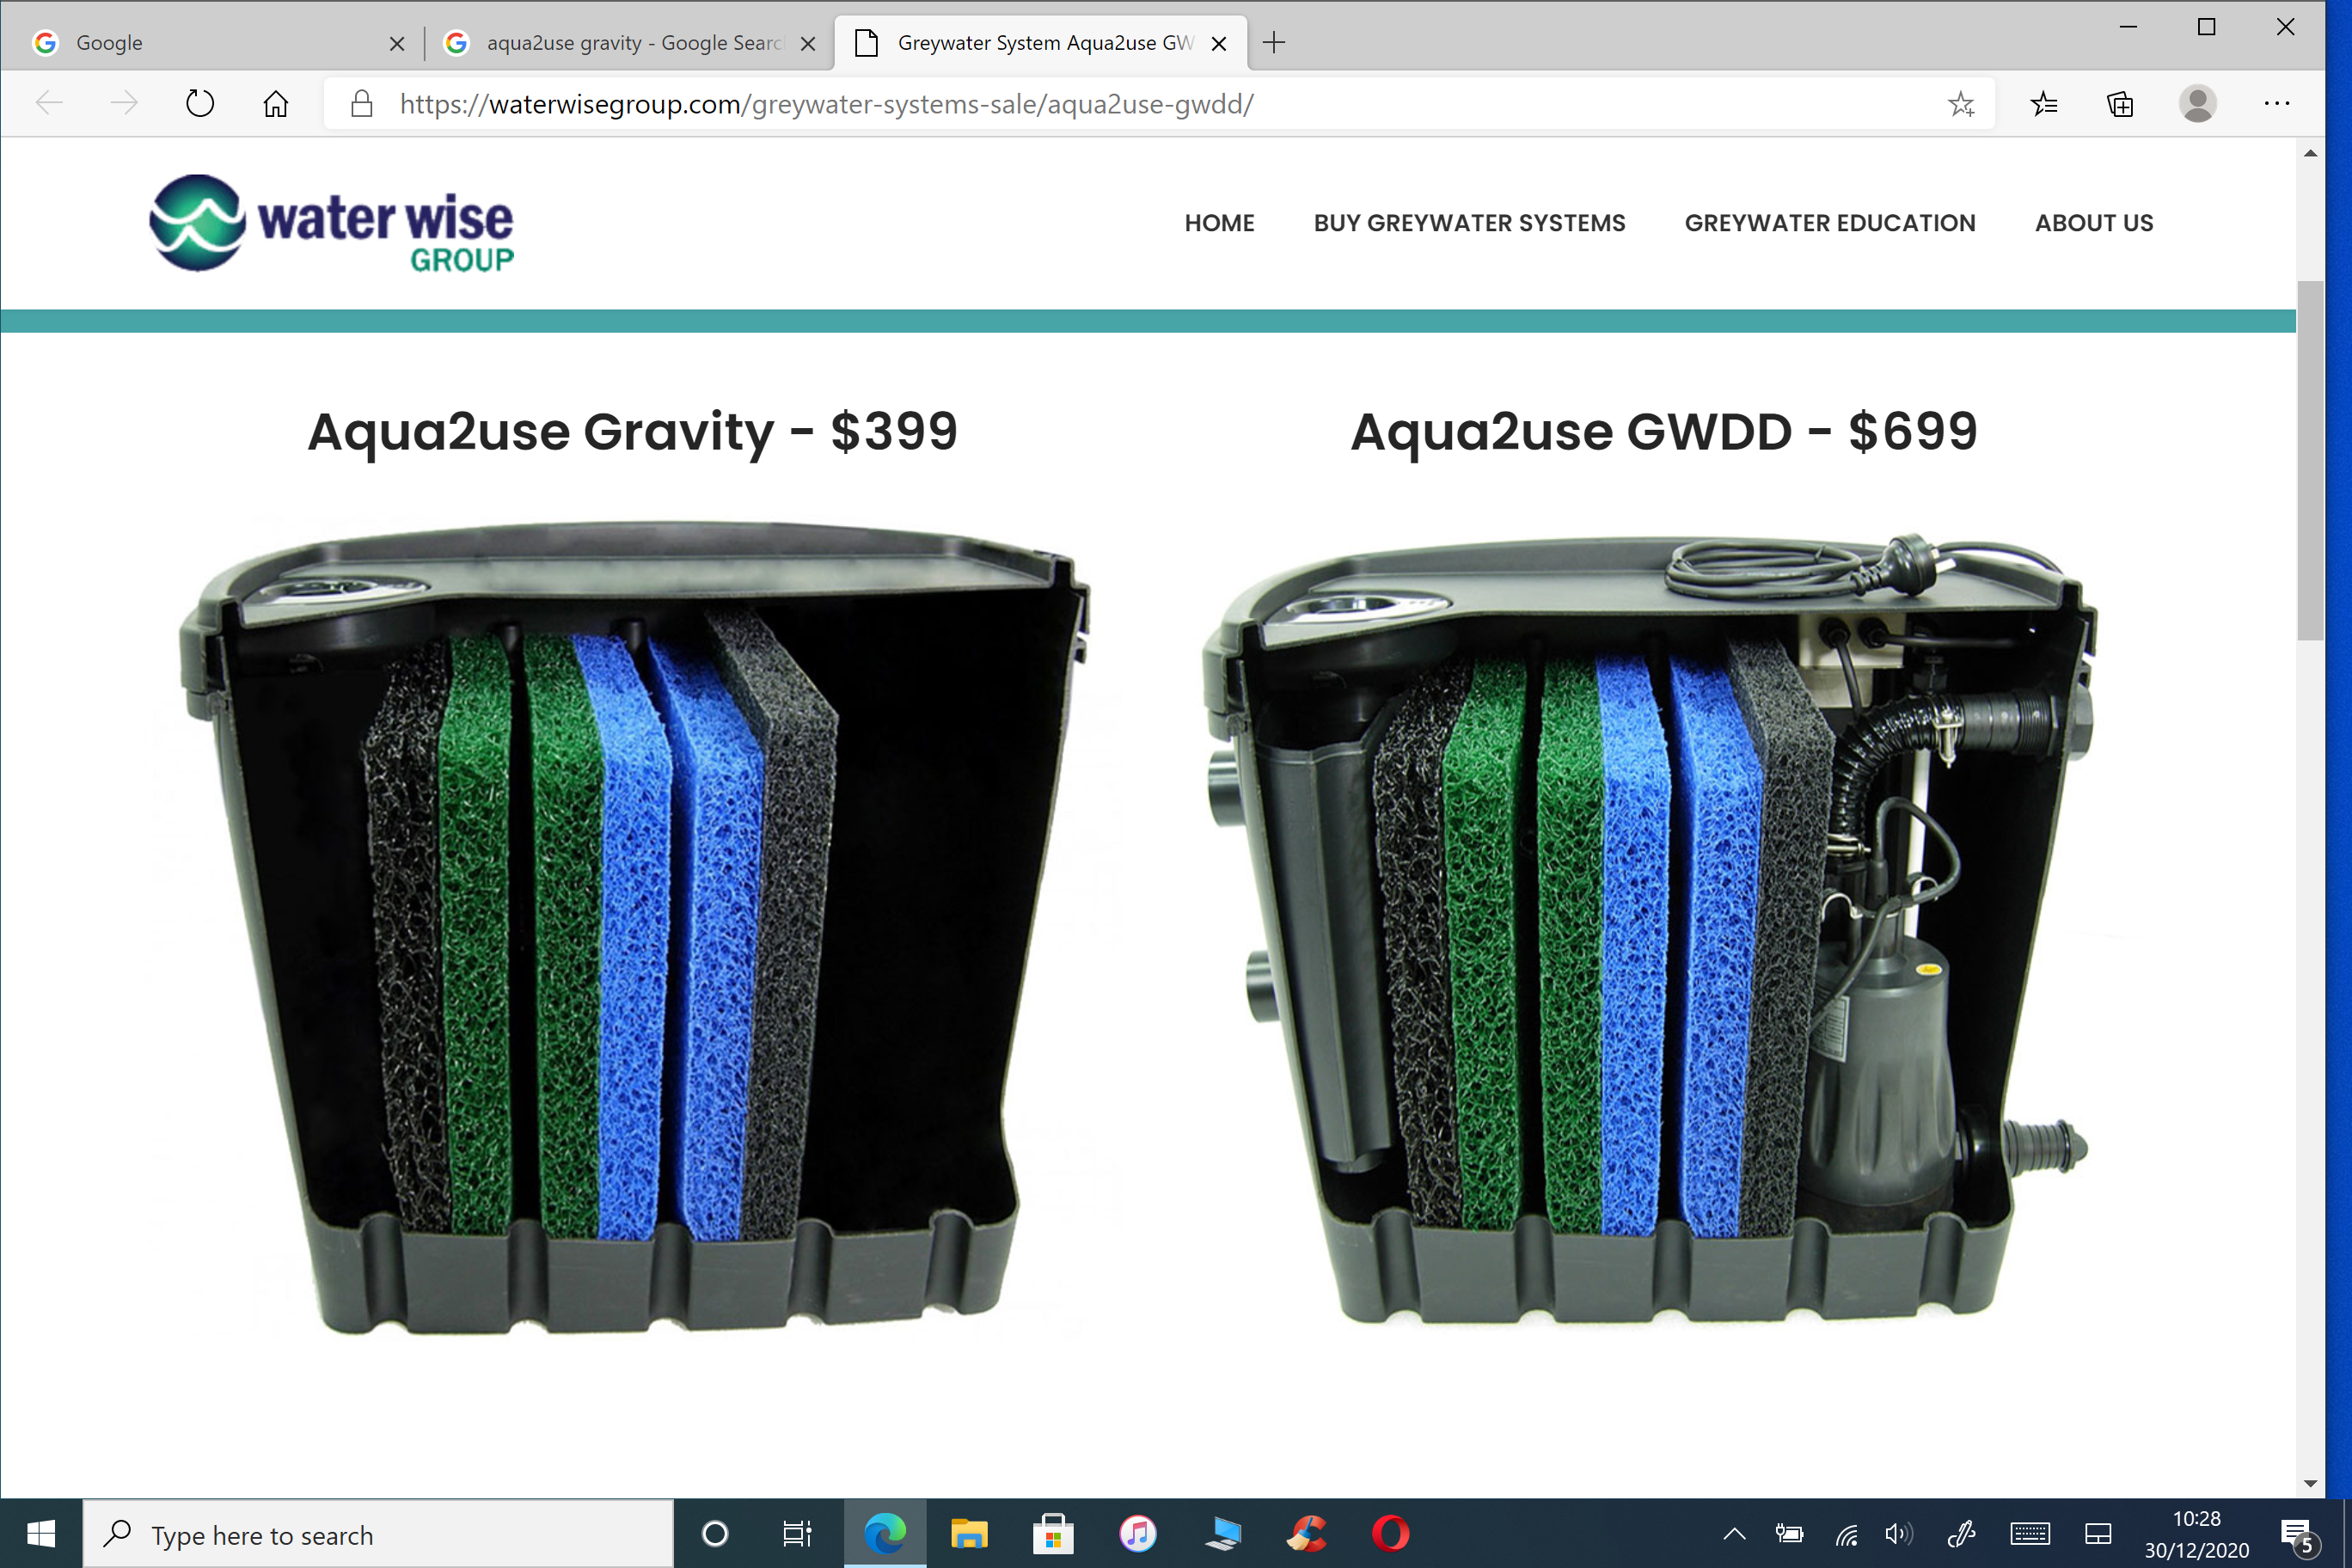Open the touch keyboard tray icon

pos(2030,1533)
